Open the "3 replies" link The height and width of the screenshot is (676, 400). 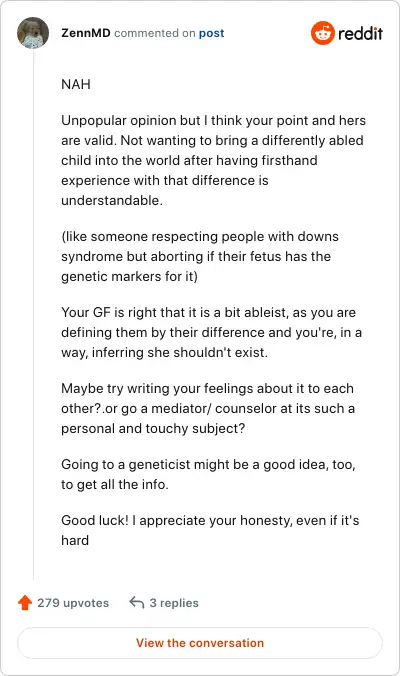coord(174,603)
